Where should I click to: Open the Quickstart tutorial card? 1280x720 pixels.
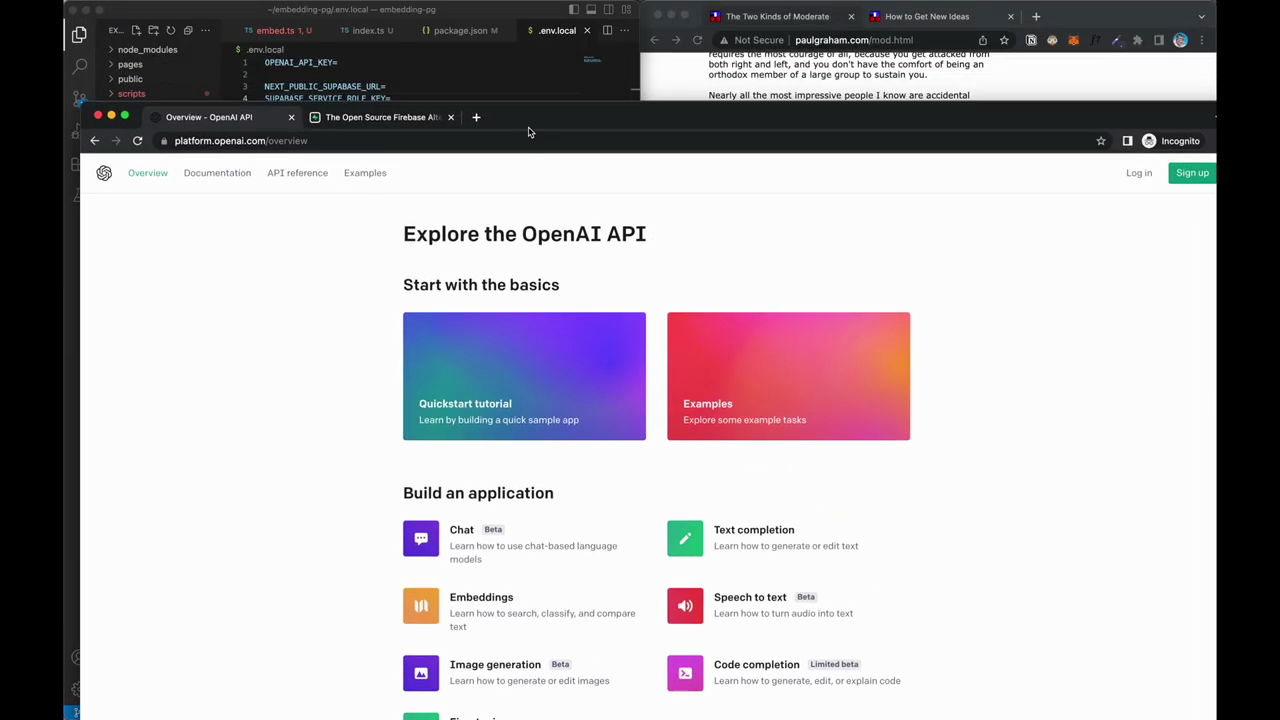click(524, 376)
